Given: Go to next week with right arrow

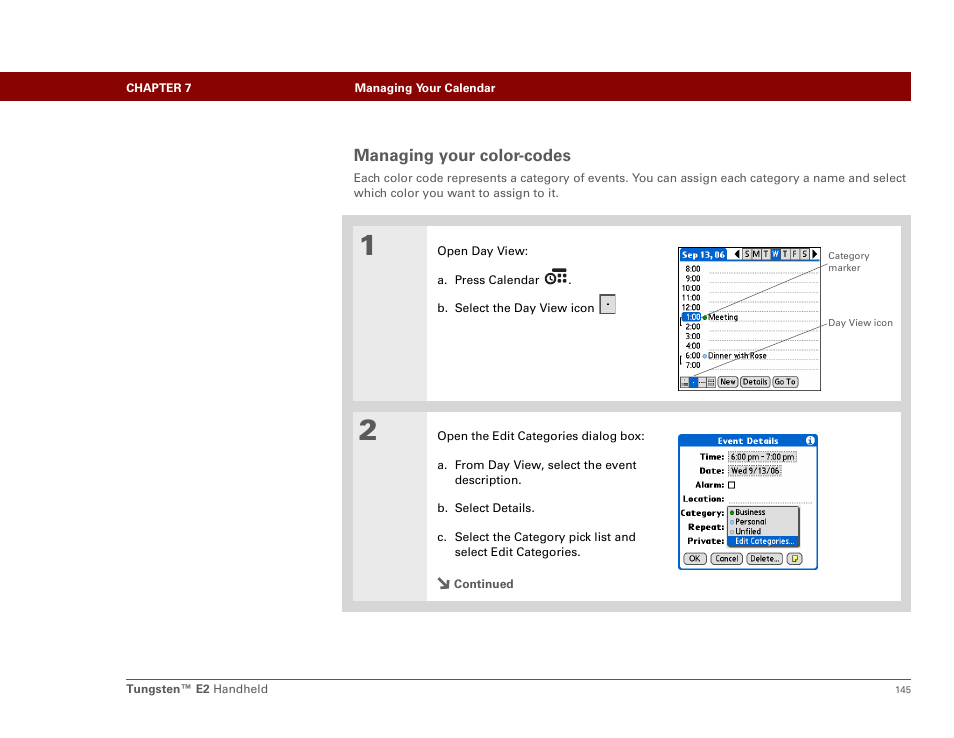Looking at the screenshot, I should 815,254.
